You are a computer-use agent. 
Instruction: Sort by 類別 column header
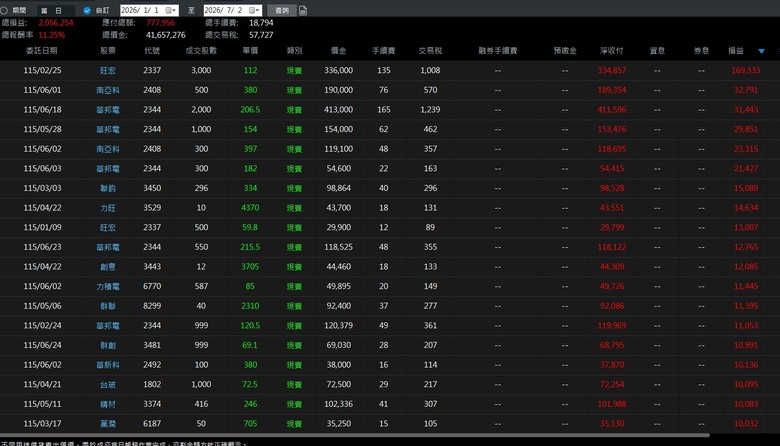[294, 51]
